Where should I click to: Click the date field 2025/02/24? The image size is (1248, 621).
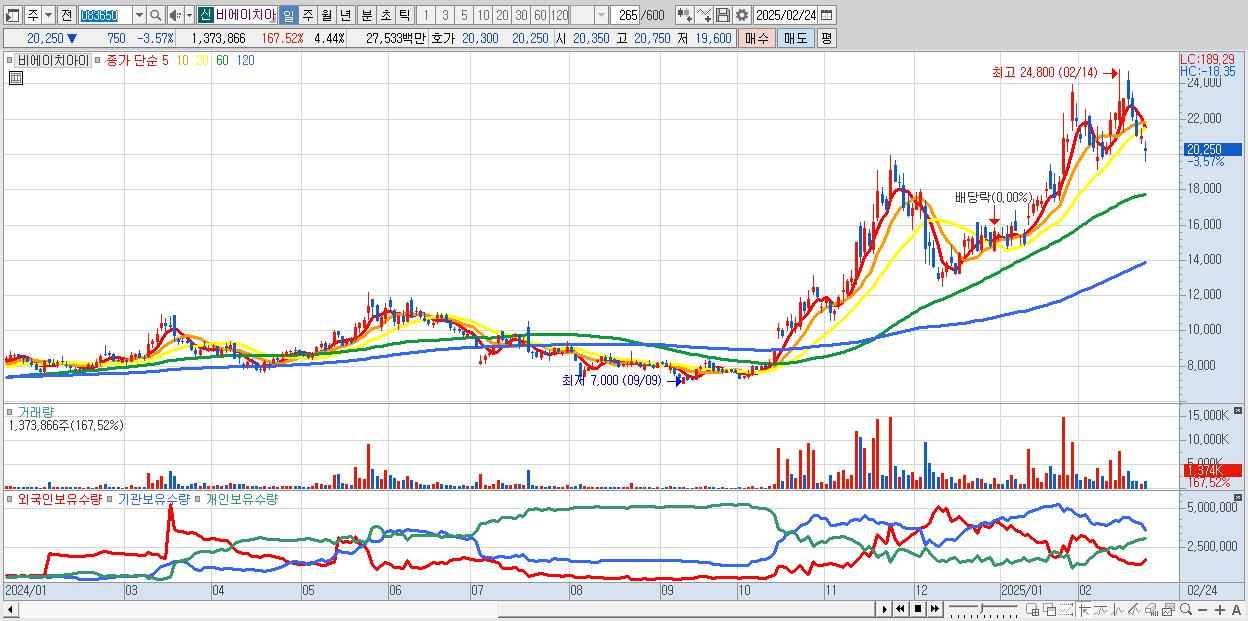pyautogui.click(x=786, y=15)
